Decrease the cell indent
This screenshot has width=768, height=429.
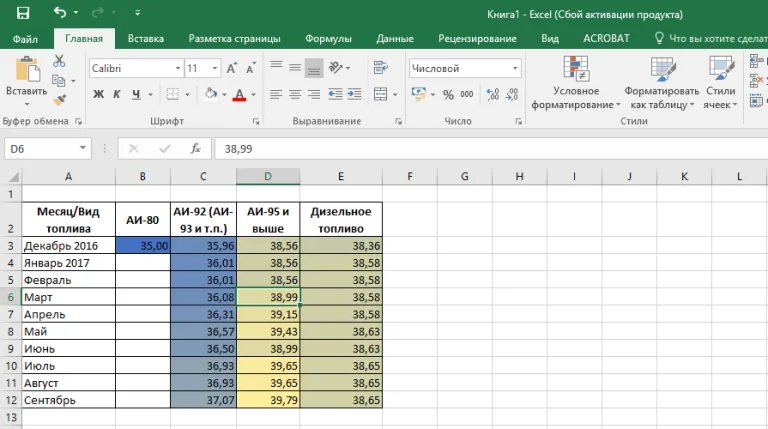click(x=336, y=94)
